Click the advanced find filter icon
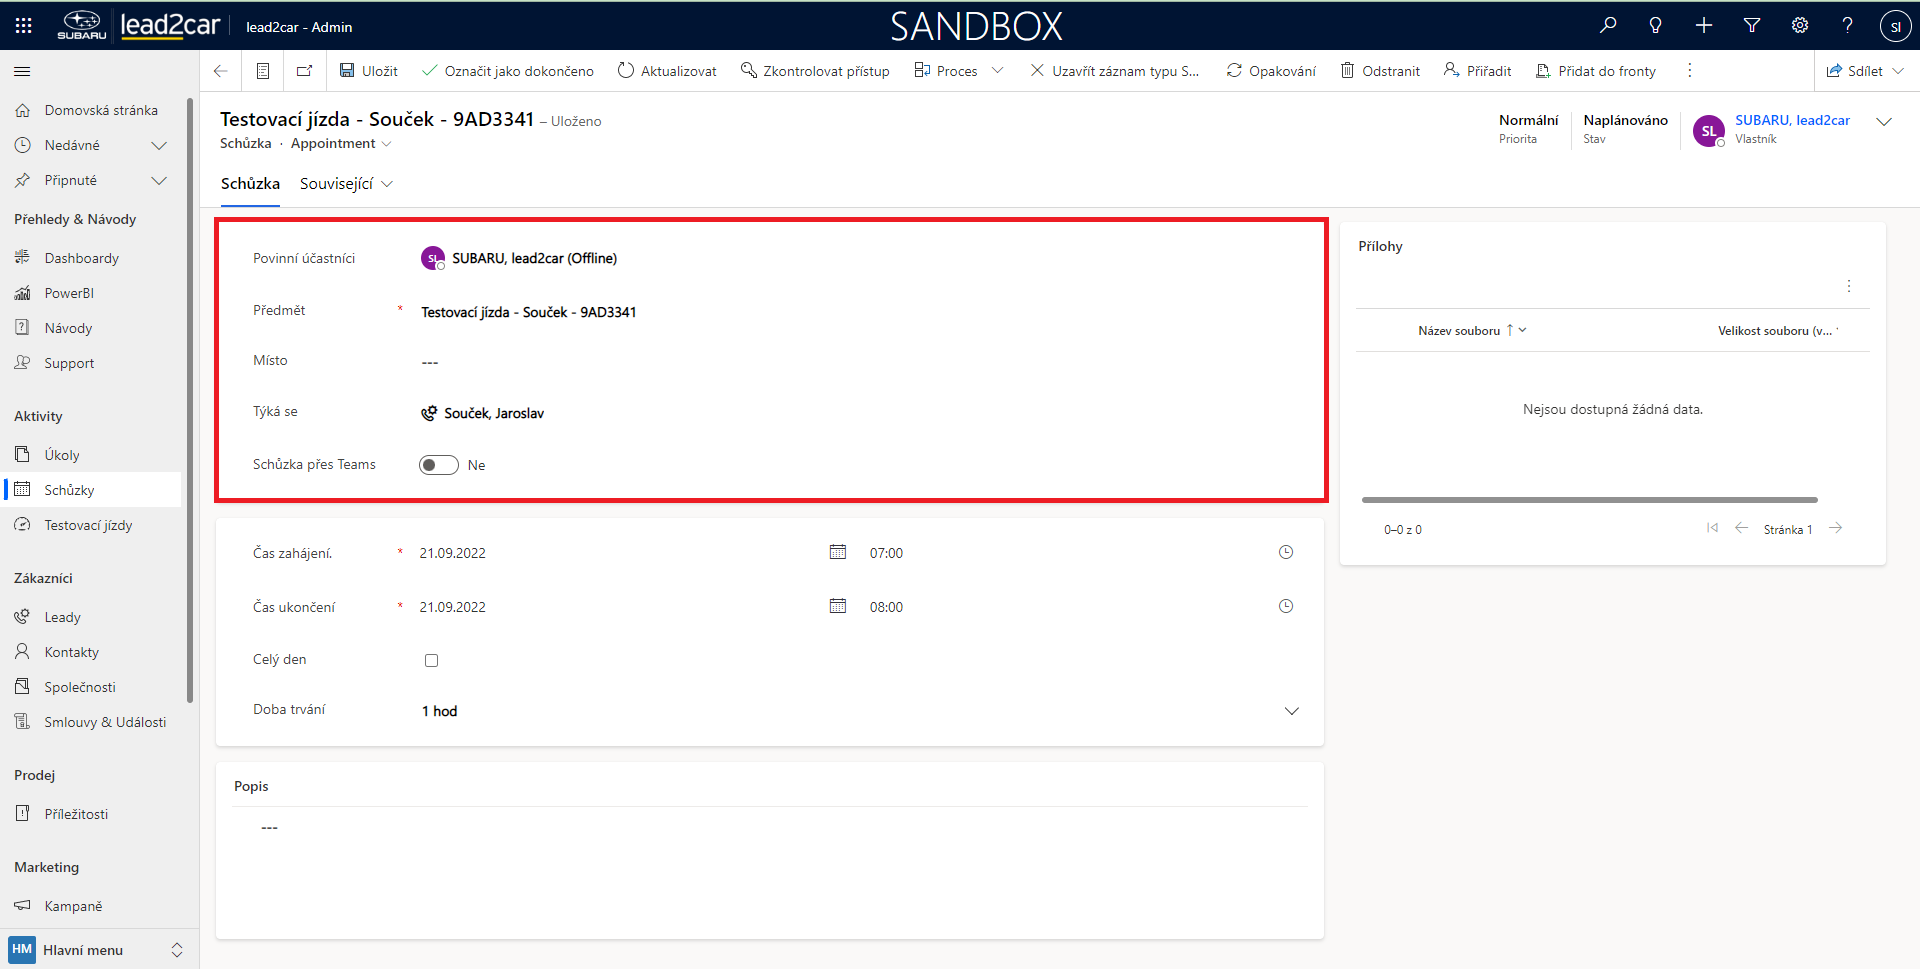This screenshot has width=1920, height=969. pos(1751,26)
